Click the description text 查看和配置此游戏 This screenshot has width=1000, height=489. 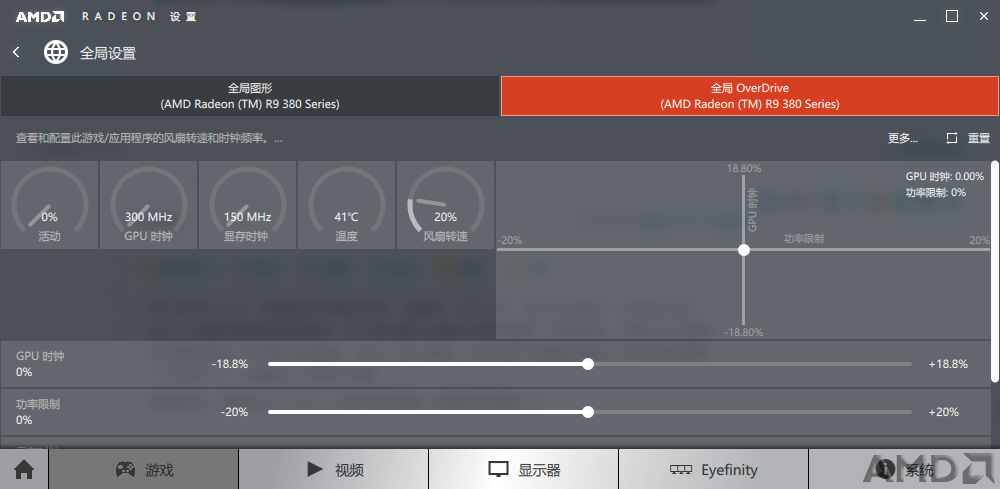[149, 138]
